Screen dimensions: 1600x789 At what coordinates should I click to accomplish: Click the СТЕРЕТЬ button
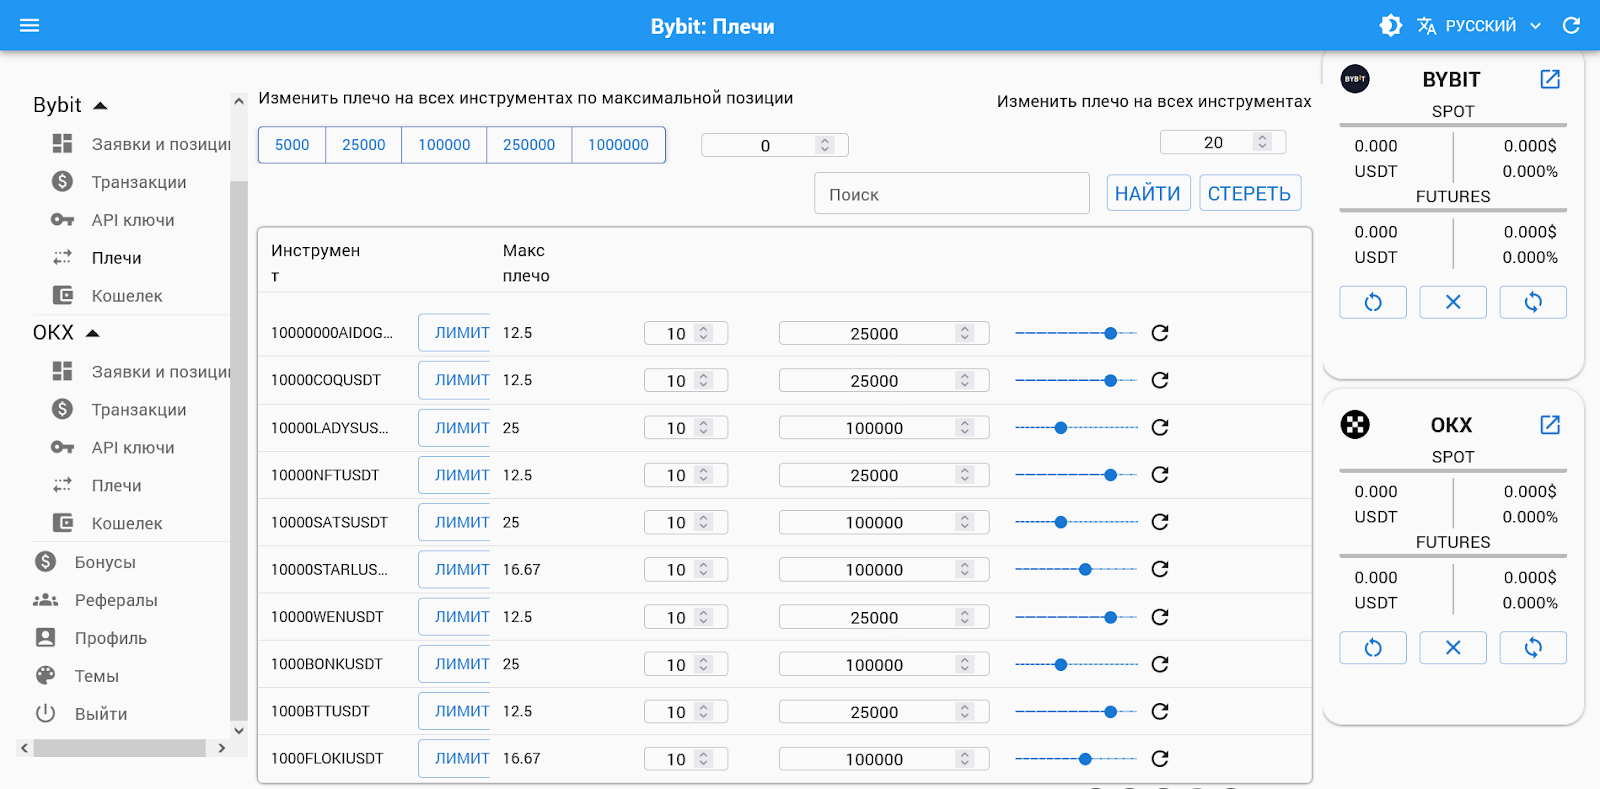[1250, 193]
